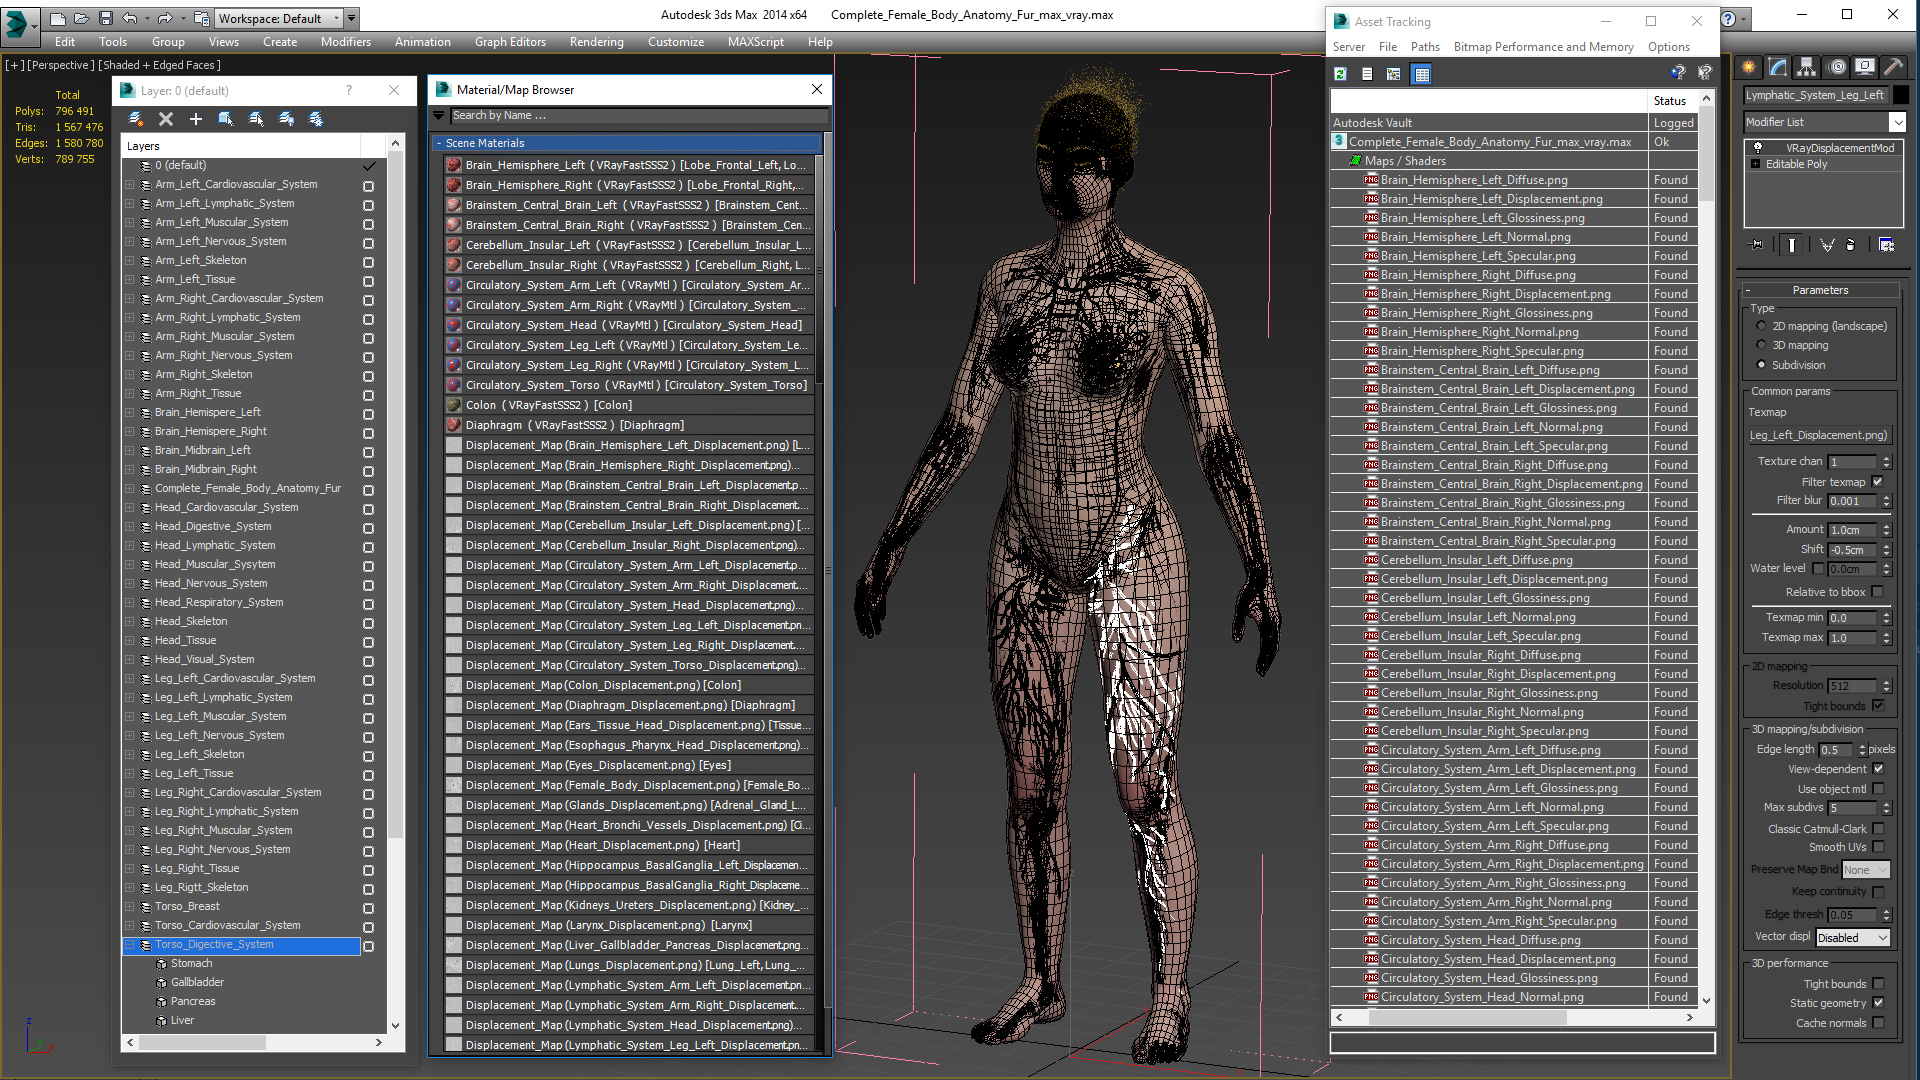
Task: Click Shaded + Edged Faces viewport label
Action: 160,65
